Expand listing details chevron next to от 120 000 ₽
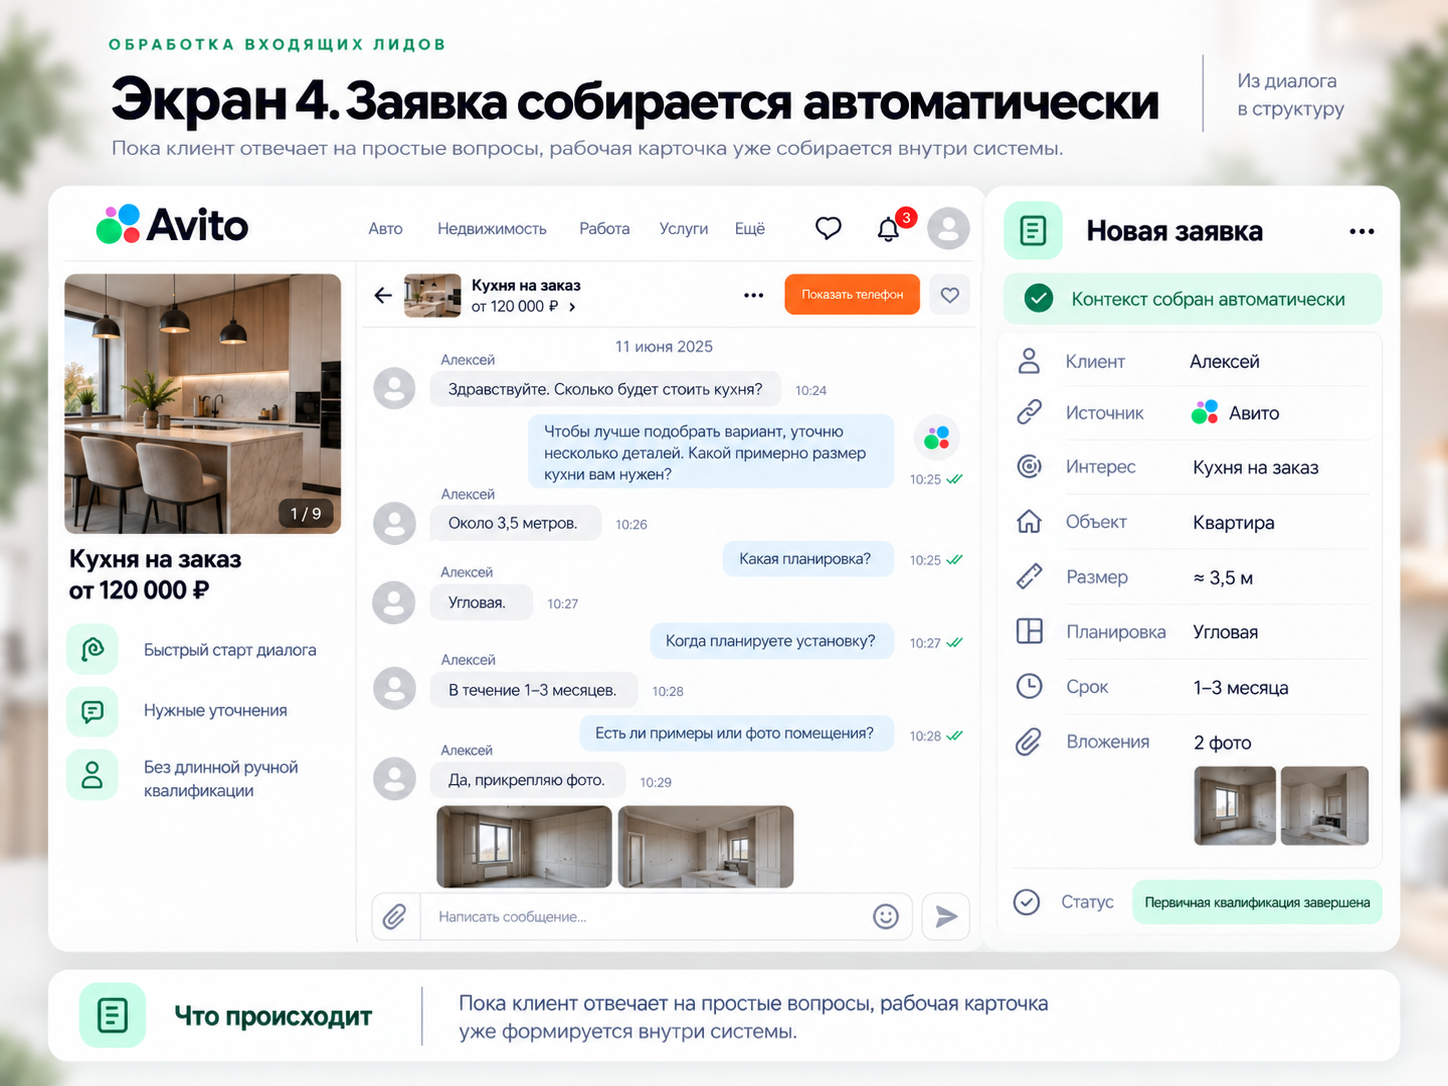1448x1086 pixels. 572,307
